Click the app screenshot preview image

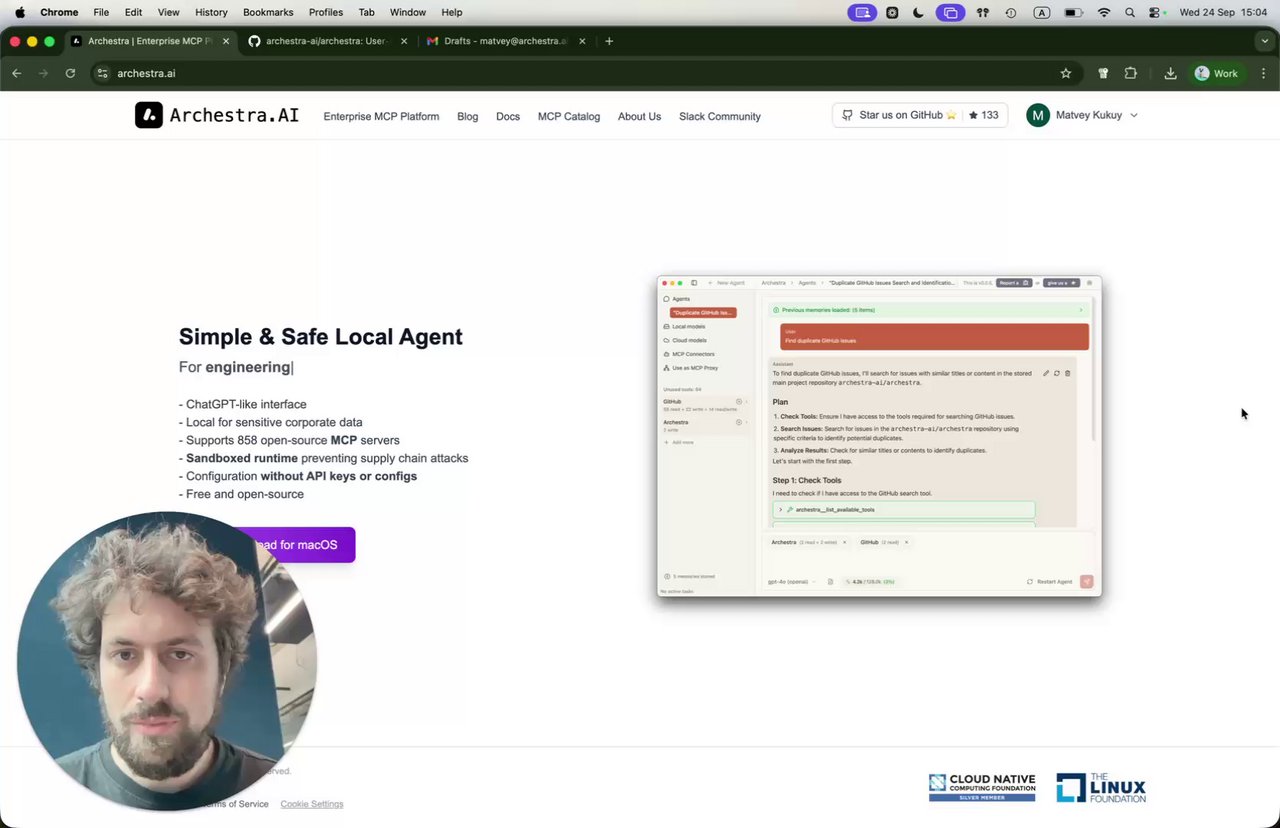[x=879, y=436]
